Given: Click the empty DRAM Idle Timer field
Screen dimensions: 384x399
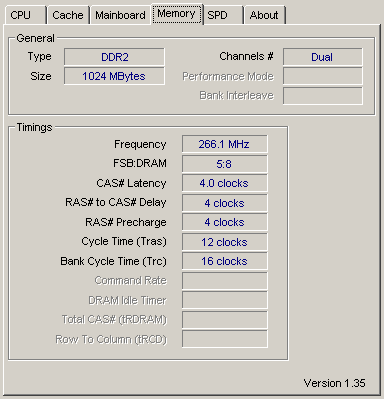Looking at the screenshot, I should (224, 300).
